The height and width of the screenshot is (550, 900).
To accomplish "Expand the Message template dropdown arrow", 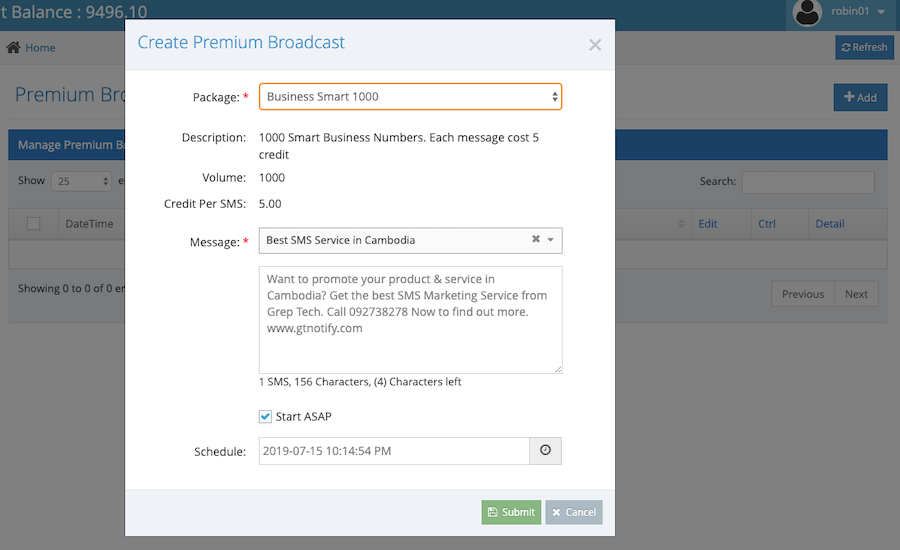I will tap(550, 239).
